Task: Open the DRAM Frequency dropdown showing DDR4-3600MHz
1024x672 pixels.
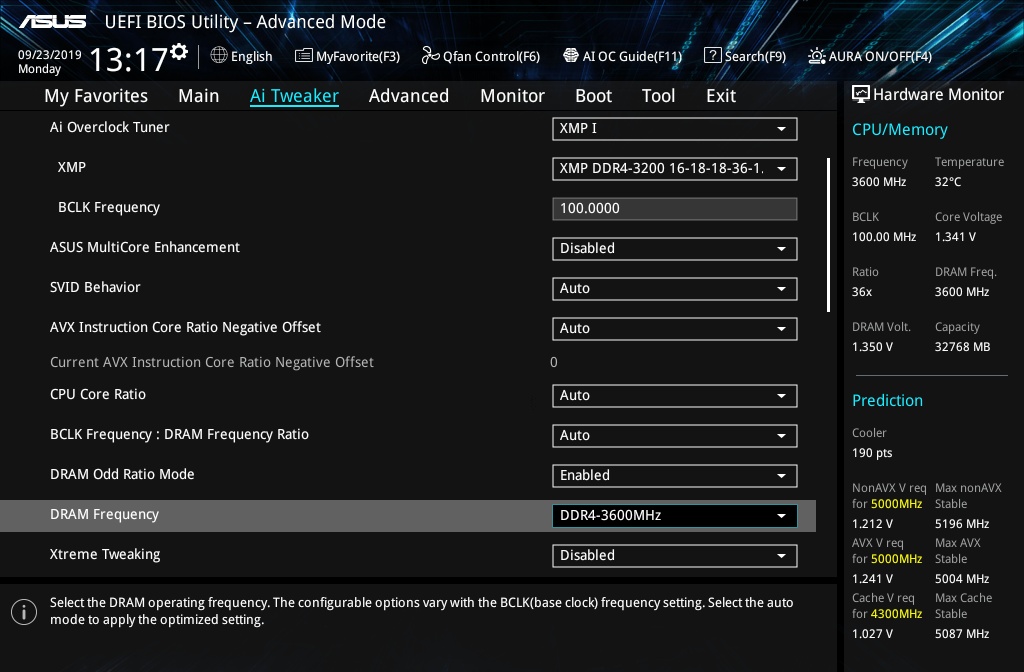Action: [675, 516]
